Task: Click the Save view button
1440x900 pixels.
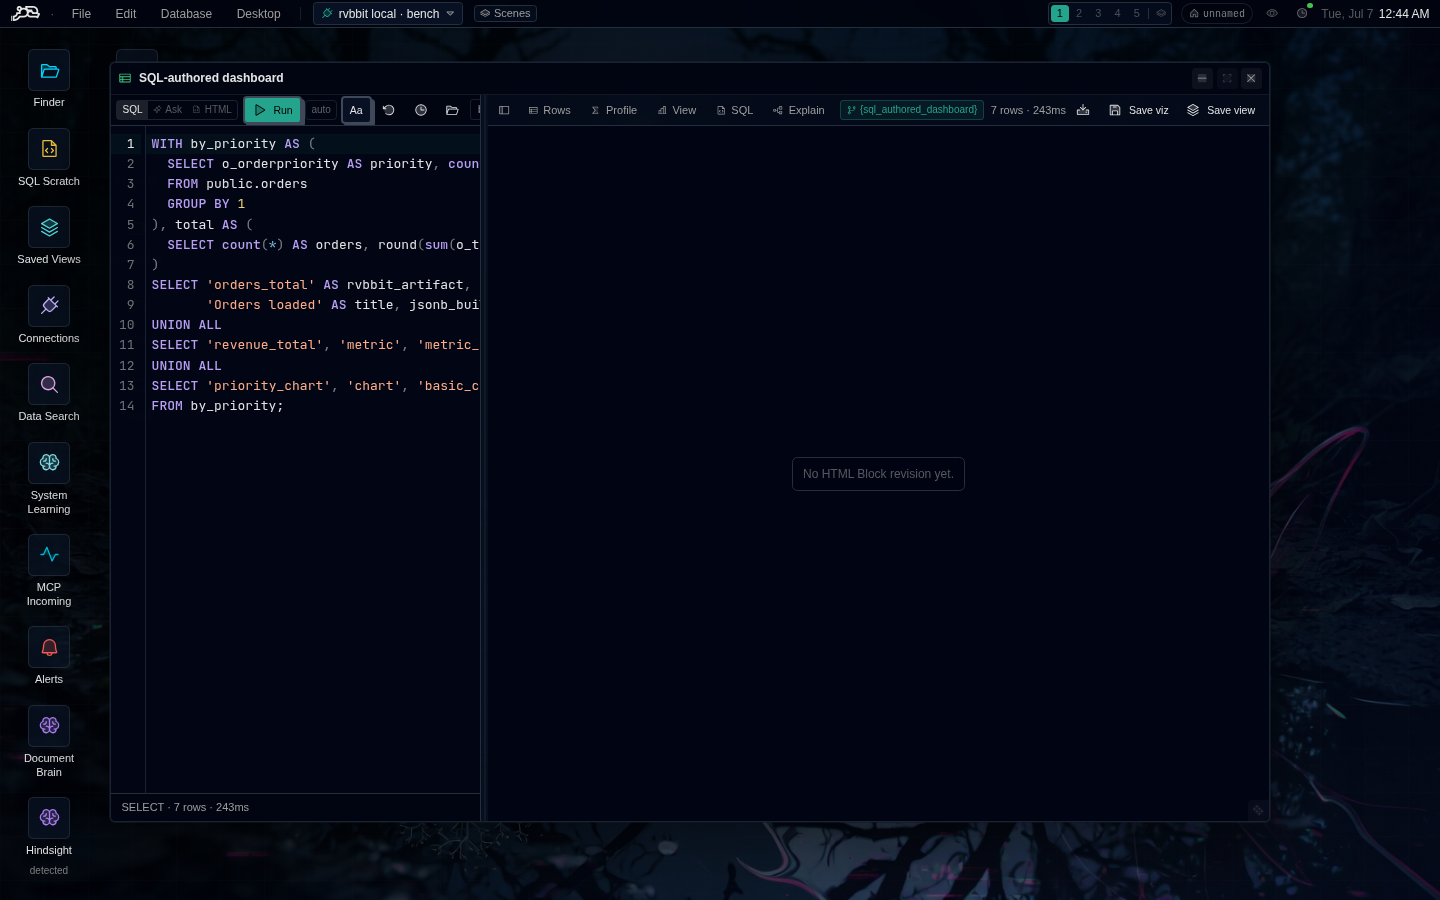Action: (x=1221, y=110)
